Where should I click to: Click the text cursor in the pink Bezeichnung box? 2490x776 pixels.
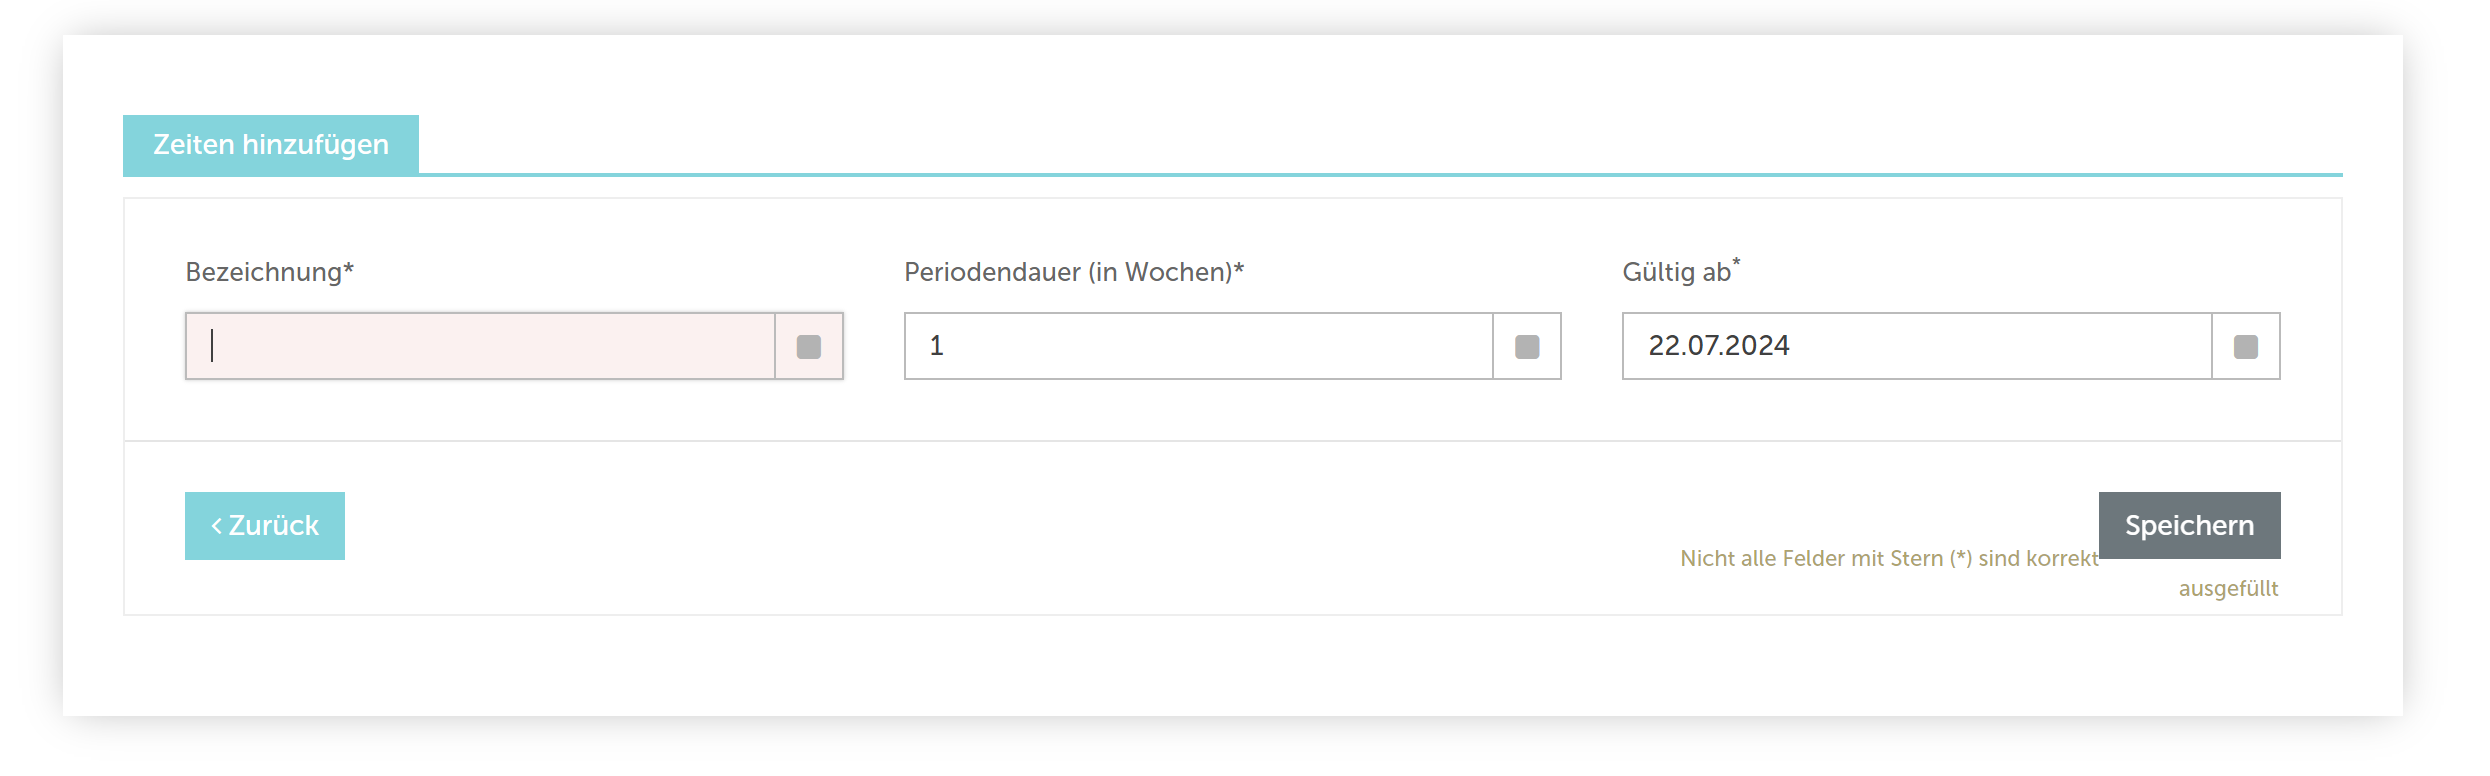[212, 345]
